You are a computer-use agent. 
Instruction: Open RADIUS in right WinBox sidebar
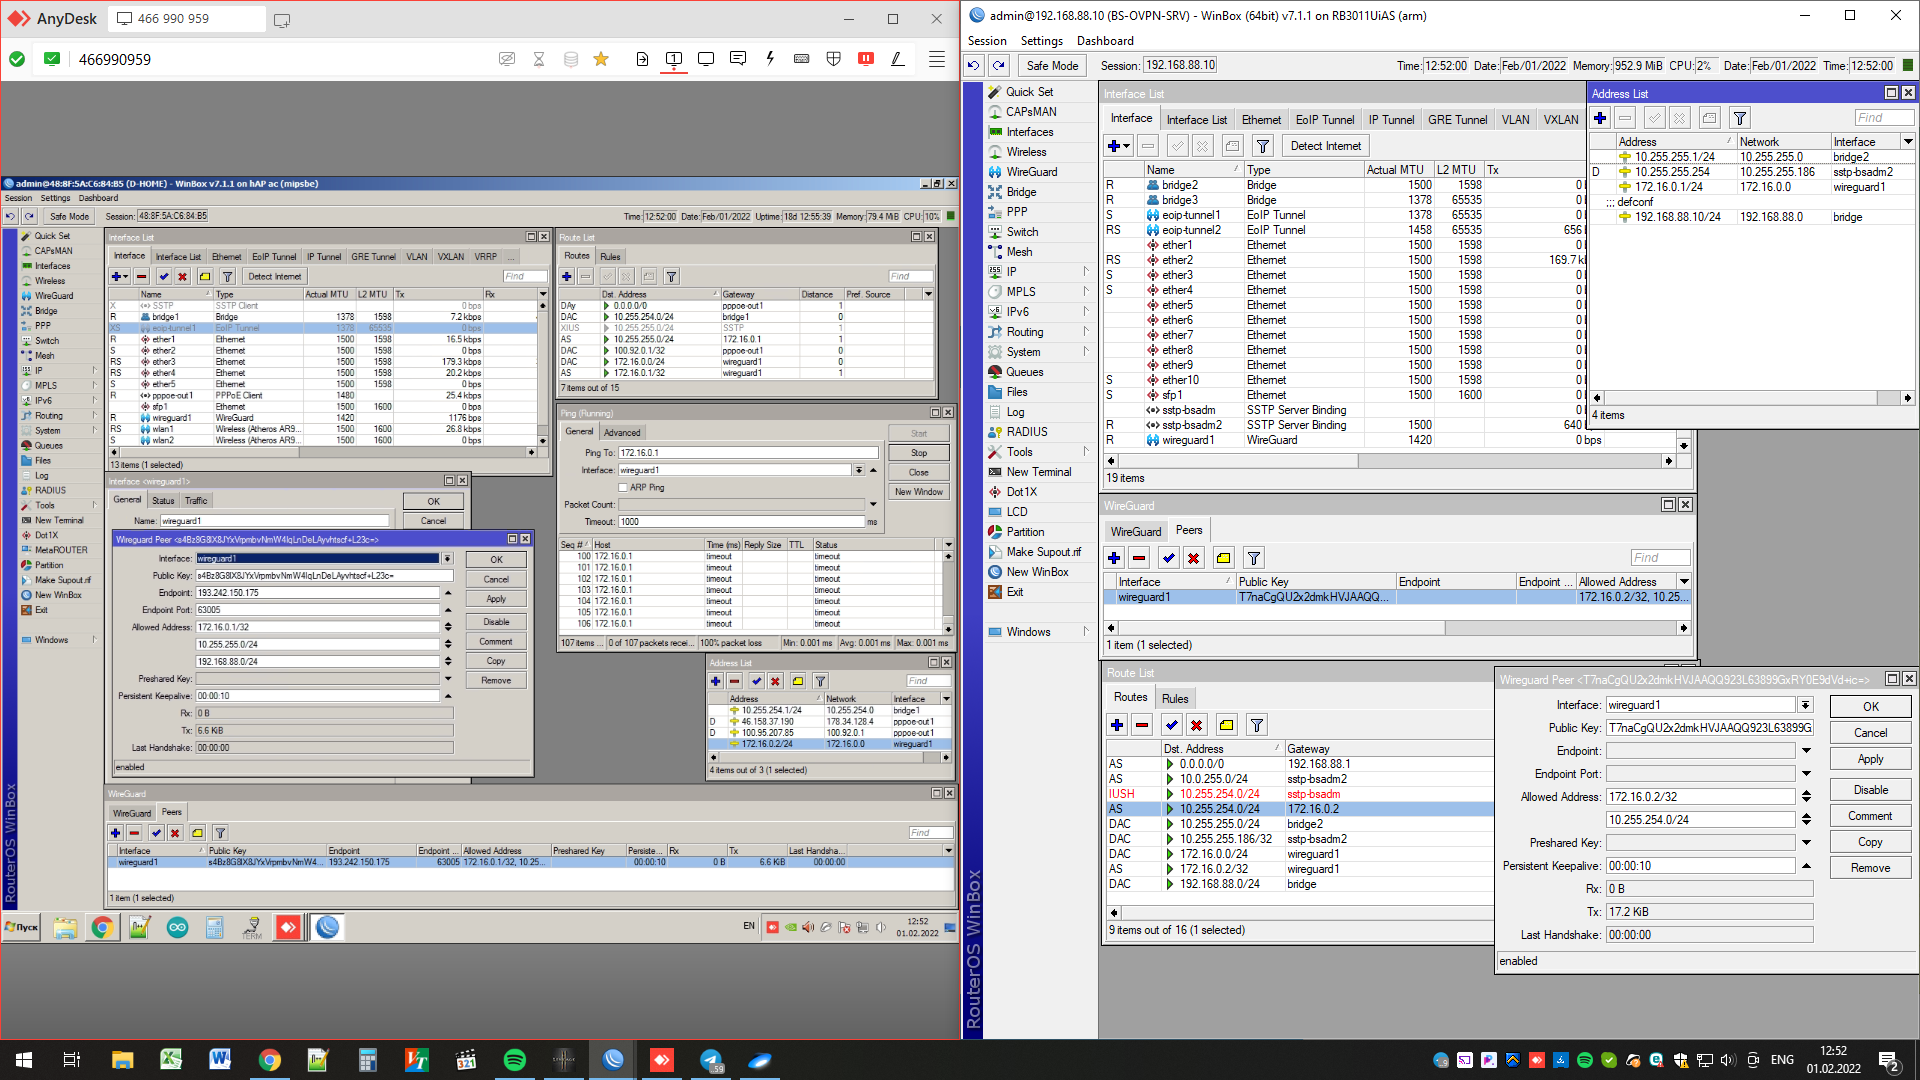point(1027,432)
